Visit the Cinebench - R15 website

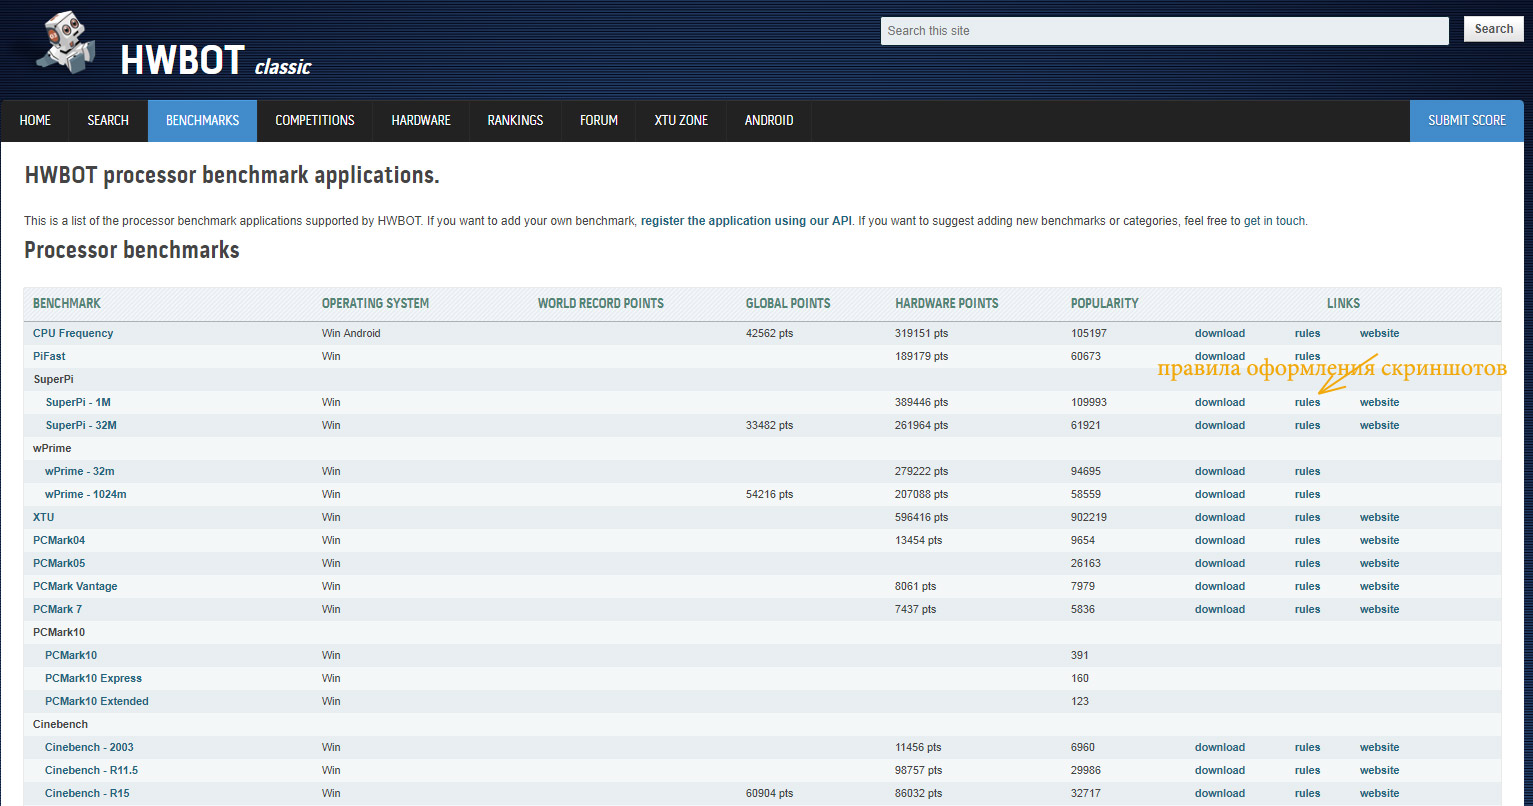[x=1379, y=793]
